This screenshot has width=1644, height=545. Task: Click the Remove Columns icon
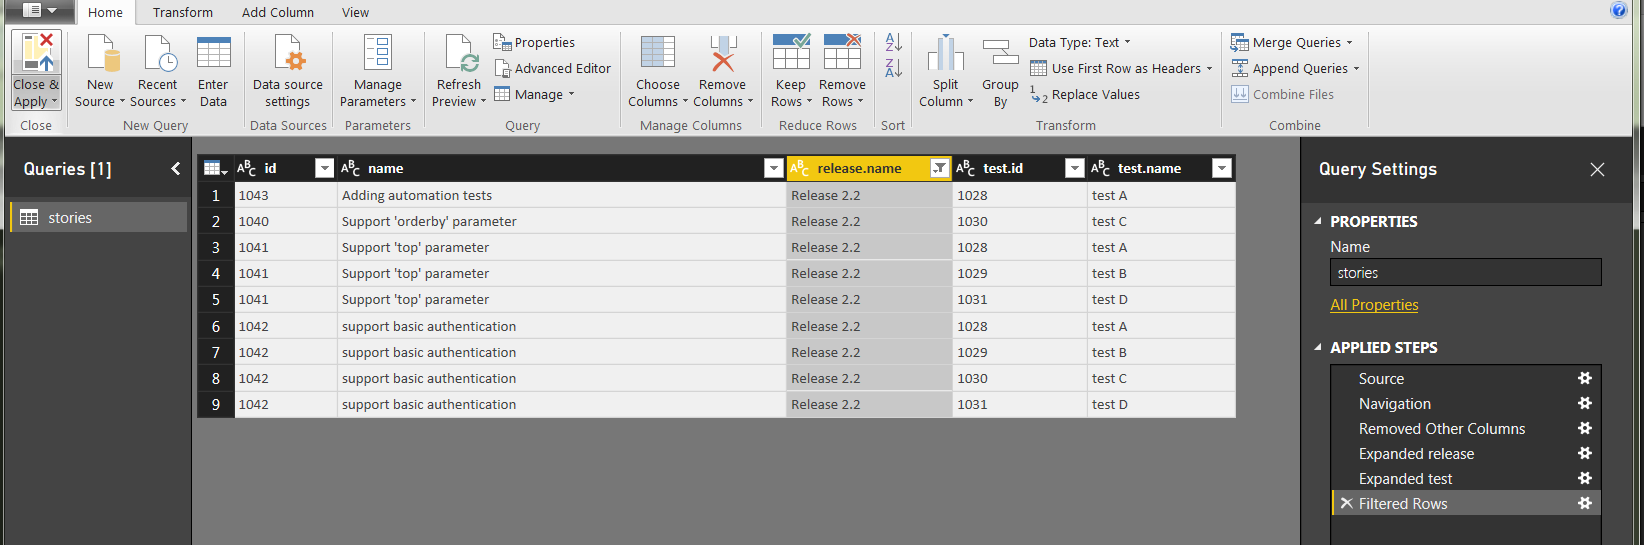pos(722,54)
